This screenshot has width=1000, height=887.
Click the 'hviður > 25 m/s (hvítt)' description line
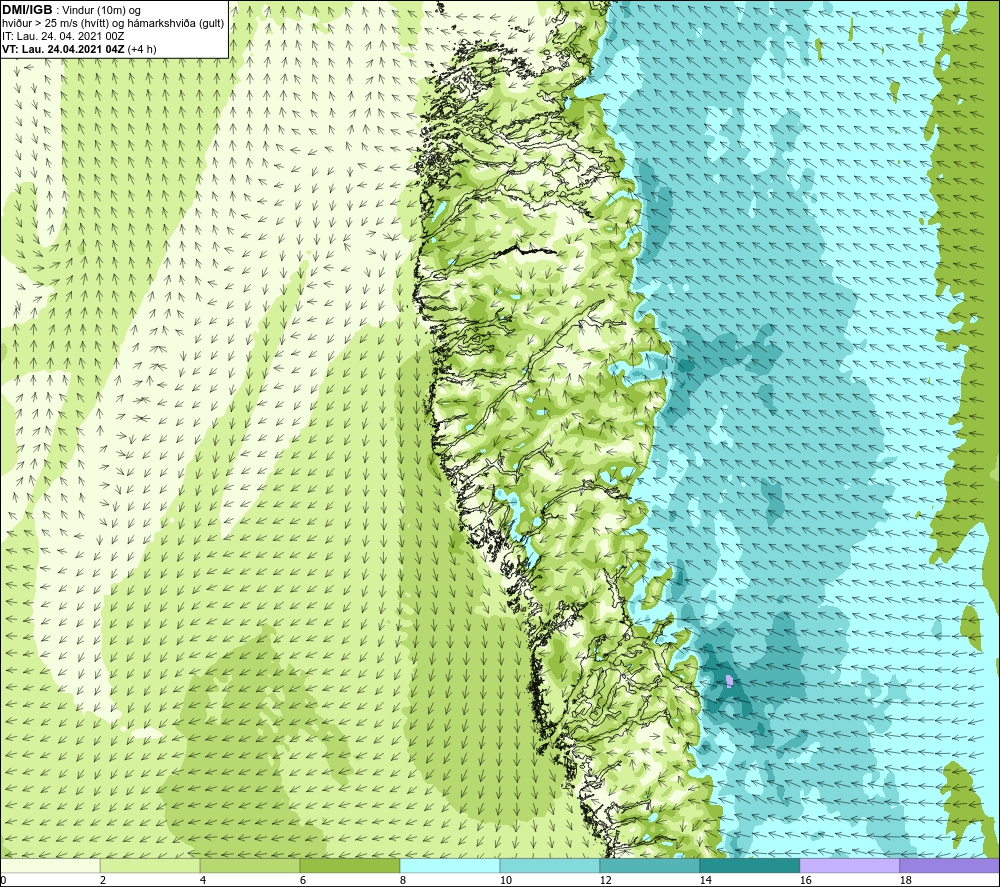coord(113,24)
